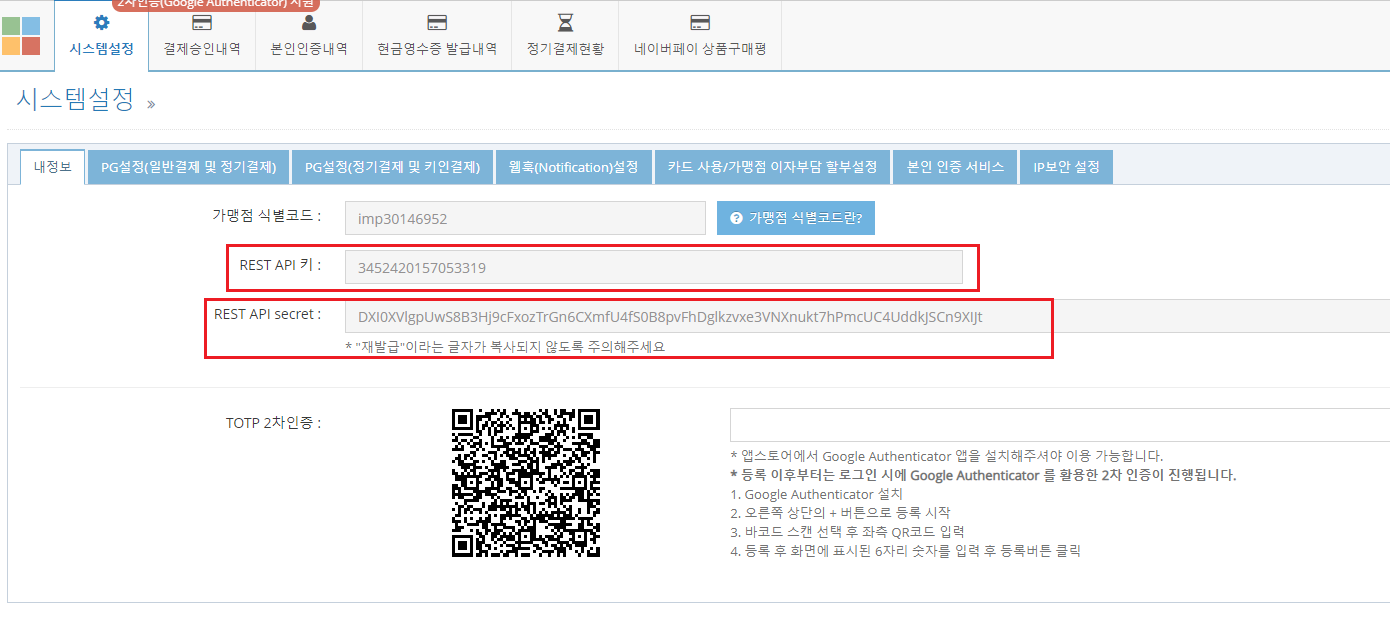Open the 결제승인내역 menu
This screenshot has width=1390, height=619.
pos(202,36)
